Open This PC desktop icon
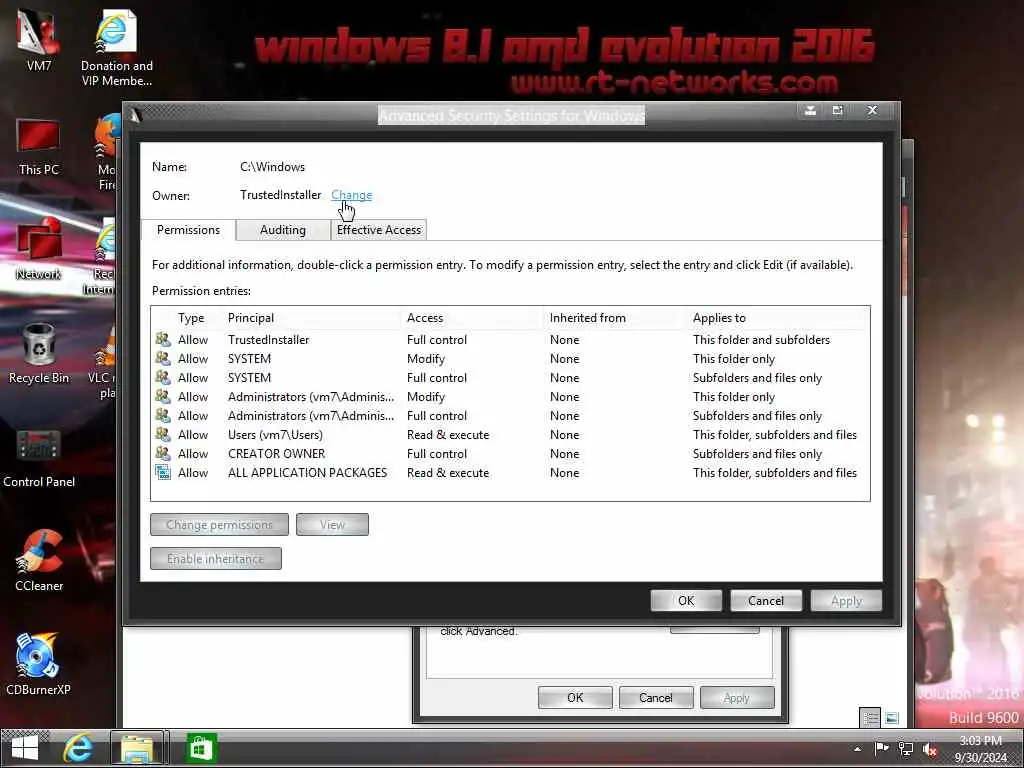The image size is (1024, 768). point(39,146)
